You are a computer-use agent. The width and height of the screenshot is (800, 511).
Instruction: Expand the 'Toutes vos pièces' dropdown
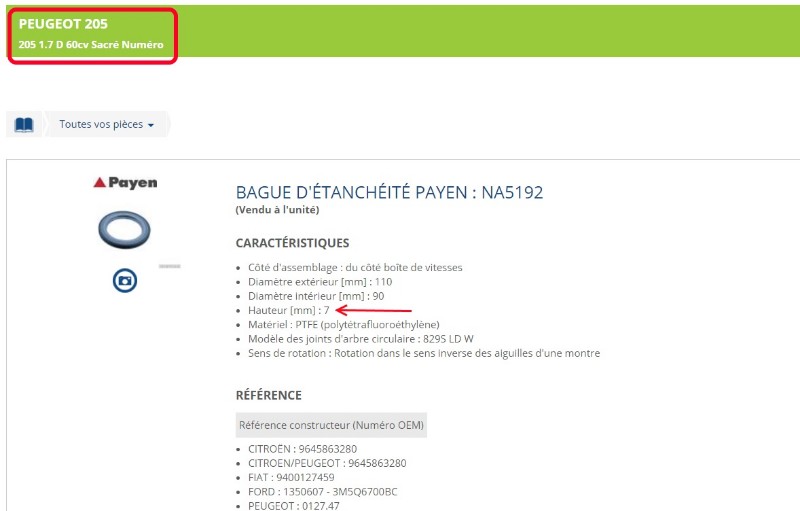point(107,124)
